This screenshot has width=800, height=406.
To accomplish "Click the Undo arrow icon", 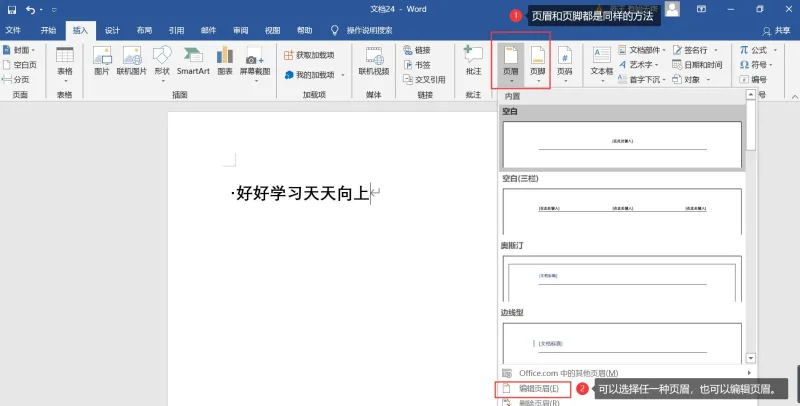I will pos(31,10).
